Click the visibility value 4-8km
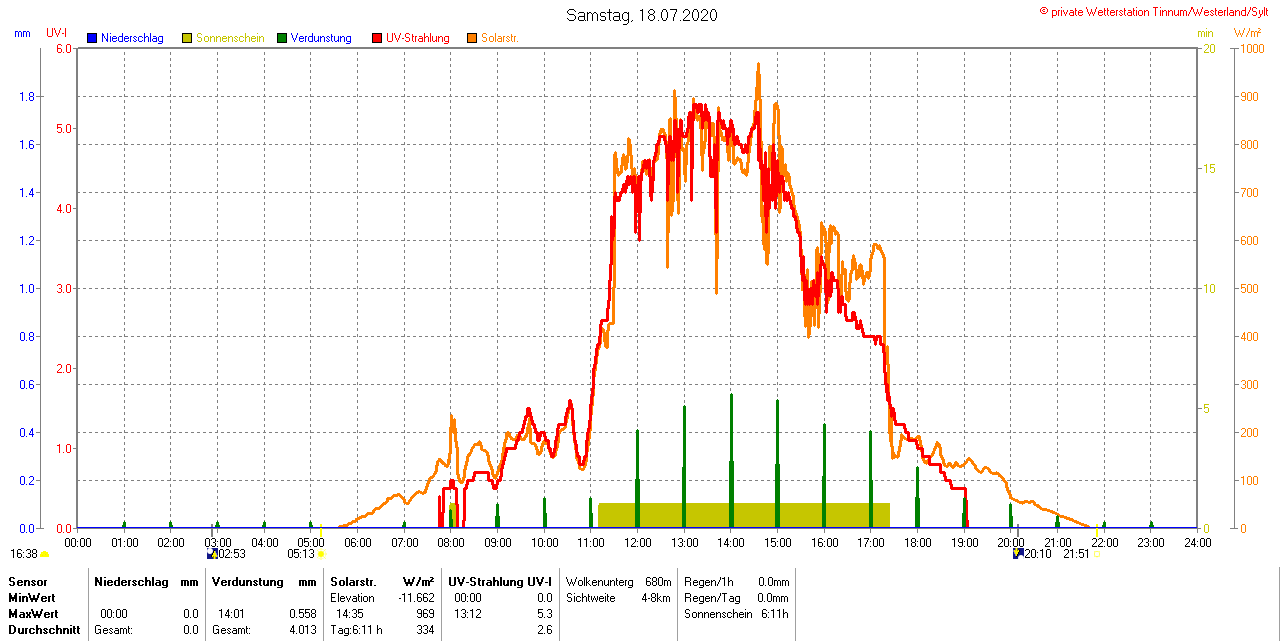Viewport: 1280px width, 641px height. tap(656, 598)
